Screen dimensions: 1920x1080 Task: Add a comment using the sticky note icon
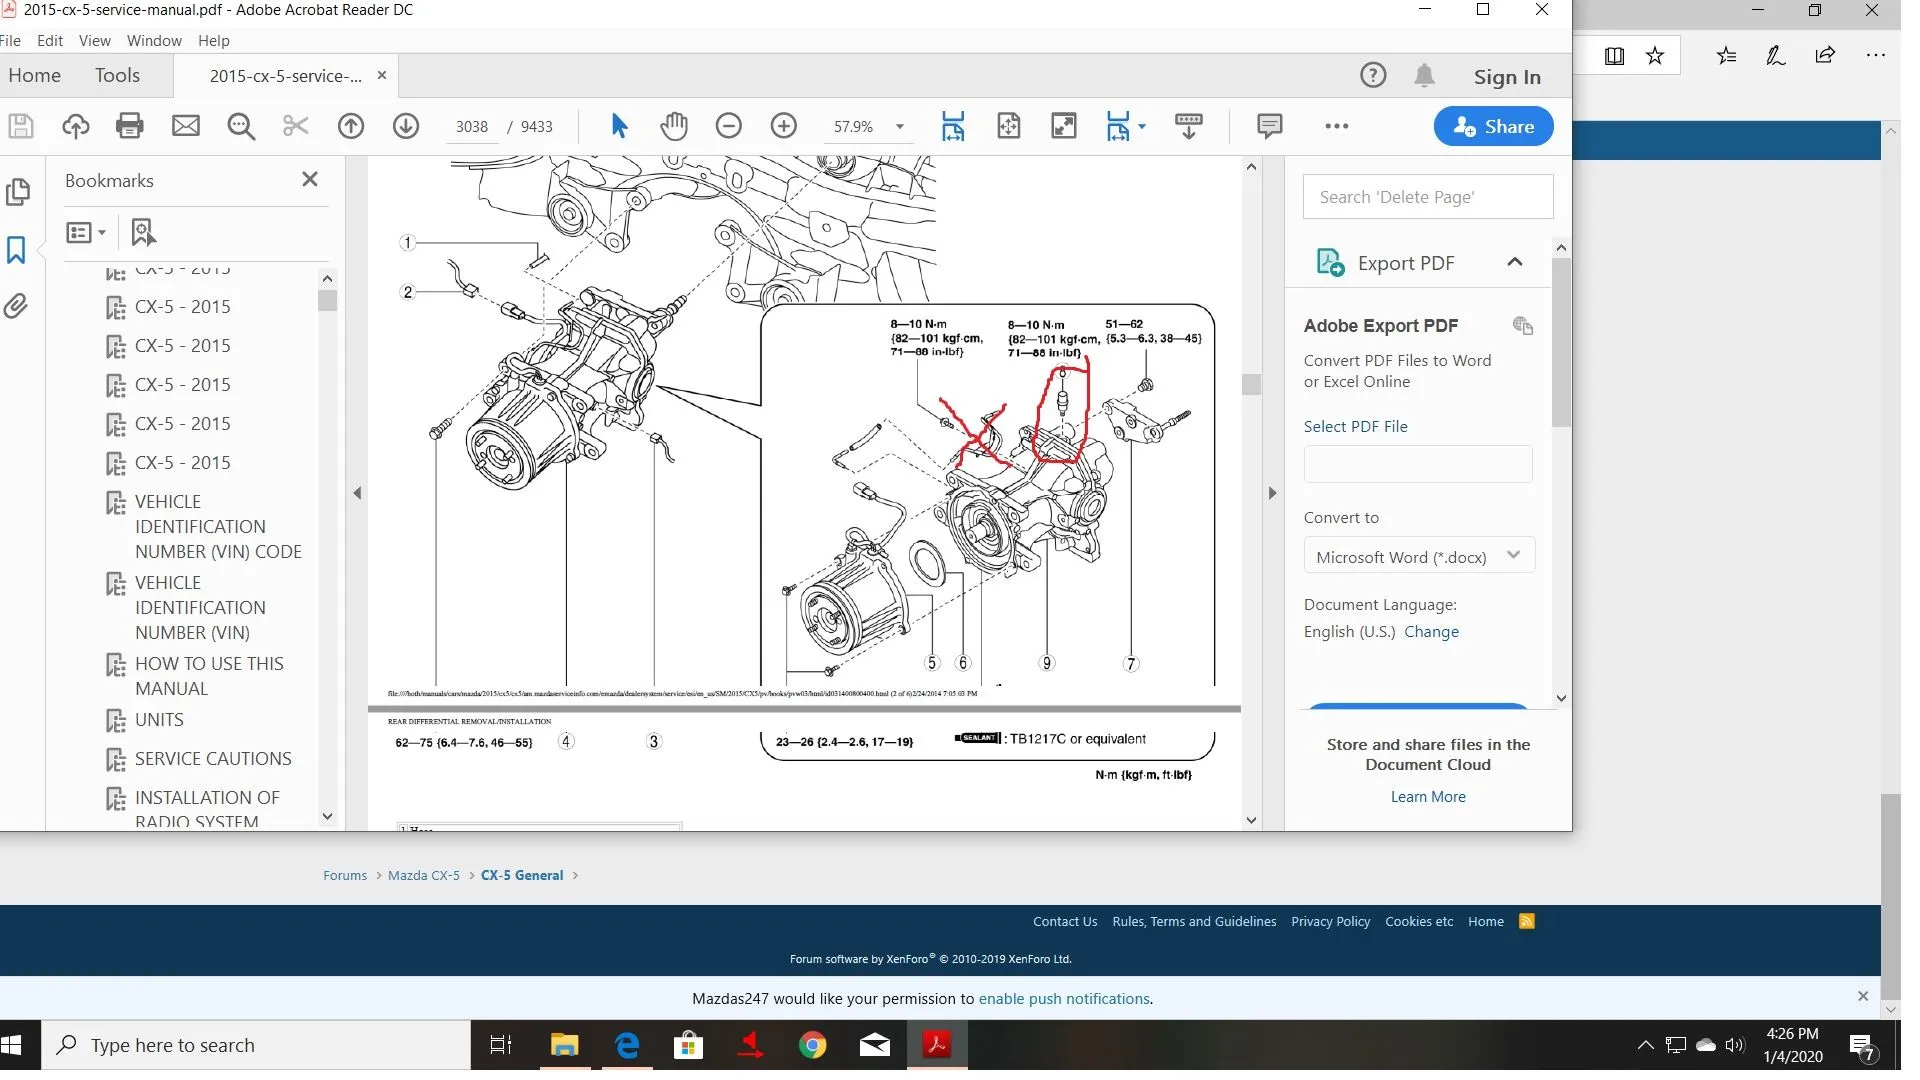tap(1270, 126)
